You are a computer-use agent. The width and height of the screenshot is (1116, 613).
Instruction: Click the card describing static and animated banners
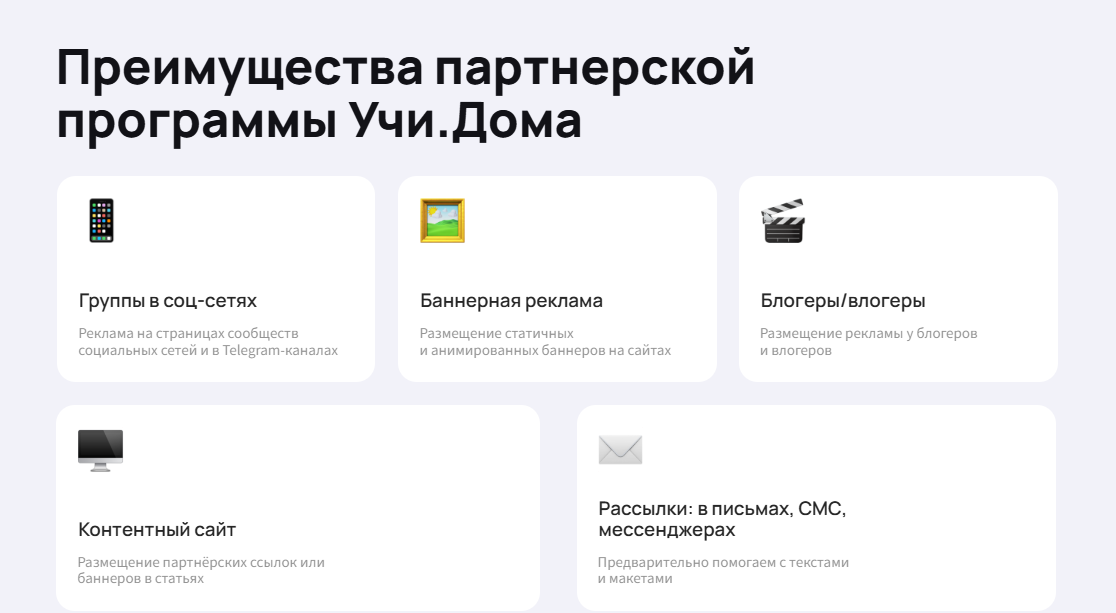coord(557,278)
